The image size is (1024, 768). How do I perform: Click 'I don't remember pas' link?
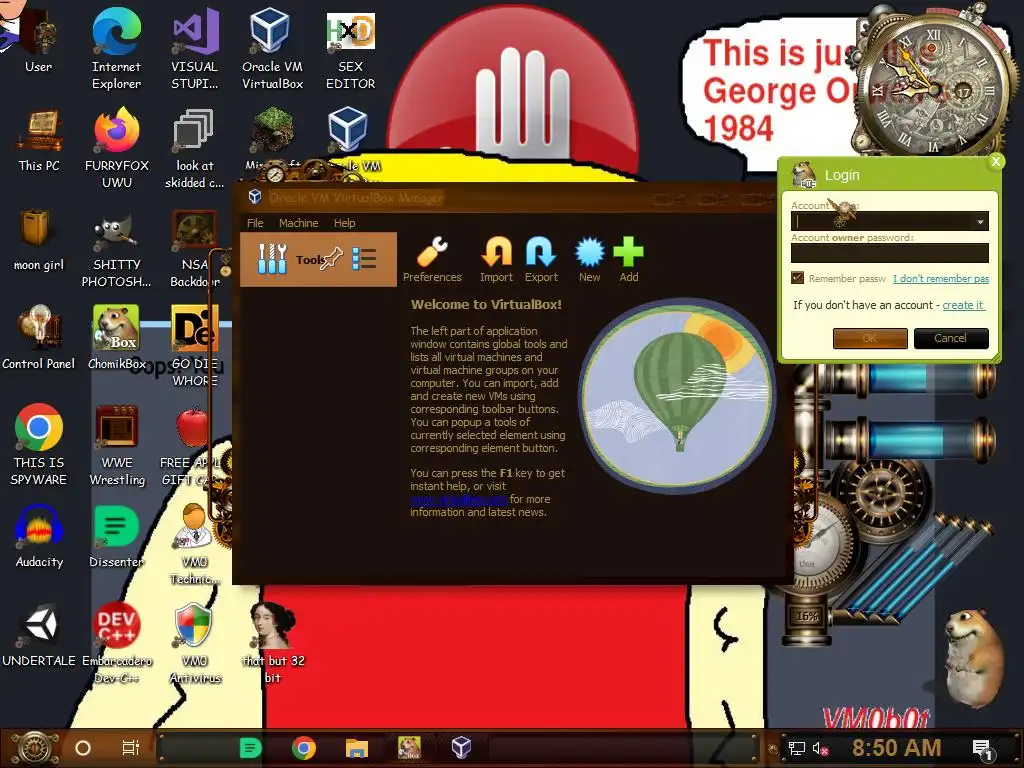click(941, 279)
